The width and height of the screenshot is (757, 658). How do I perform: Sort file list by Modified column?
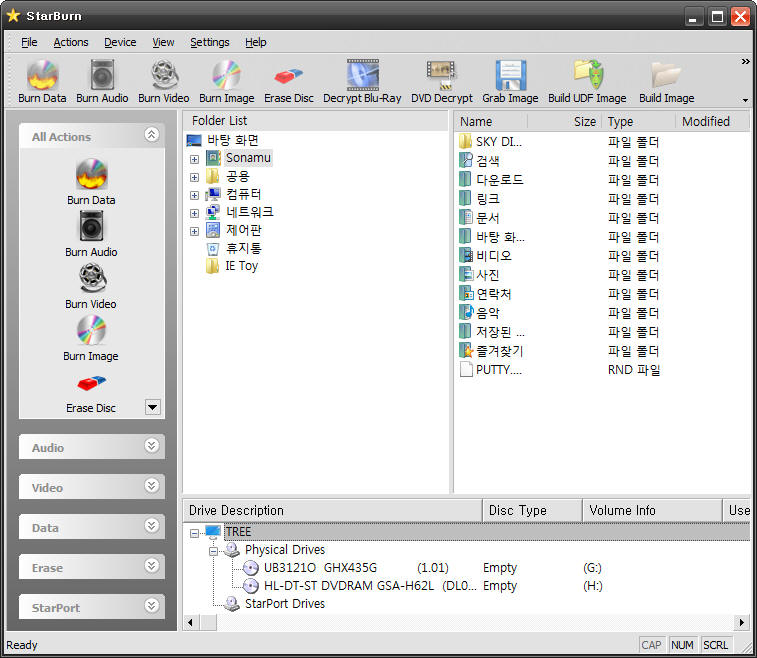click(713, 122)
